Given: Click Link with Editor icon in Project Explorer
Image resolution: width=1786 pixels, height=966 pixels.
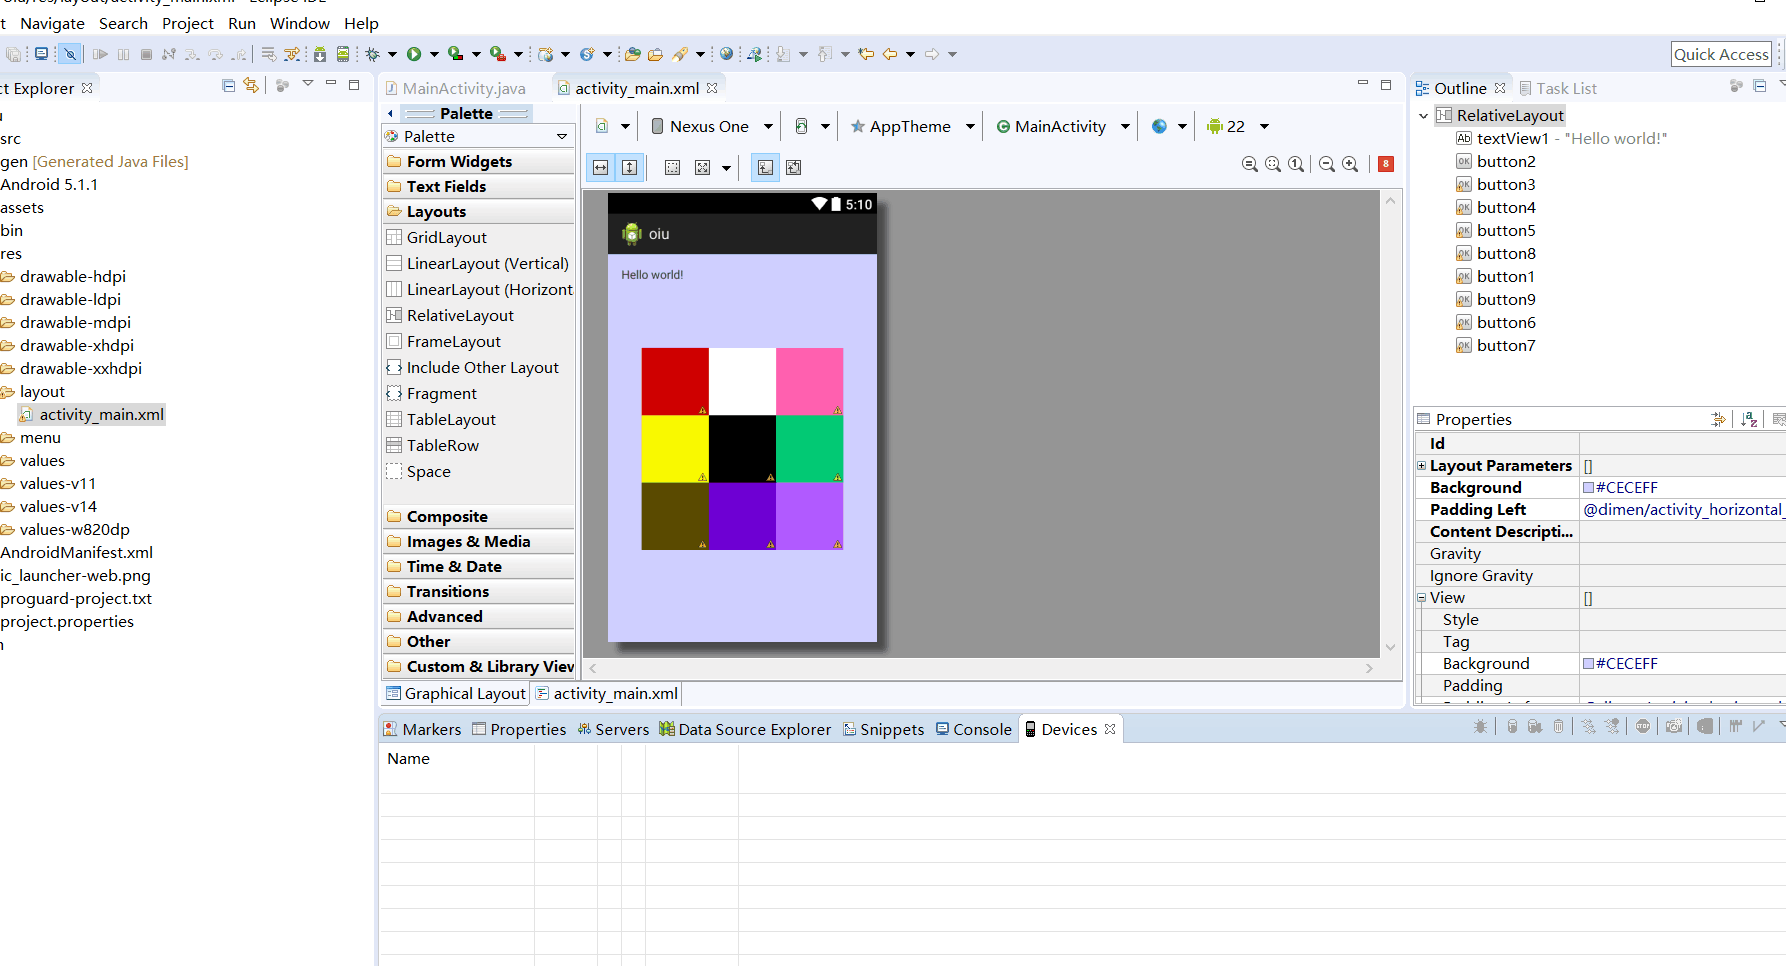Looking at the screenshot, I should click(251, 86).
